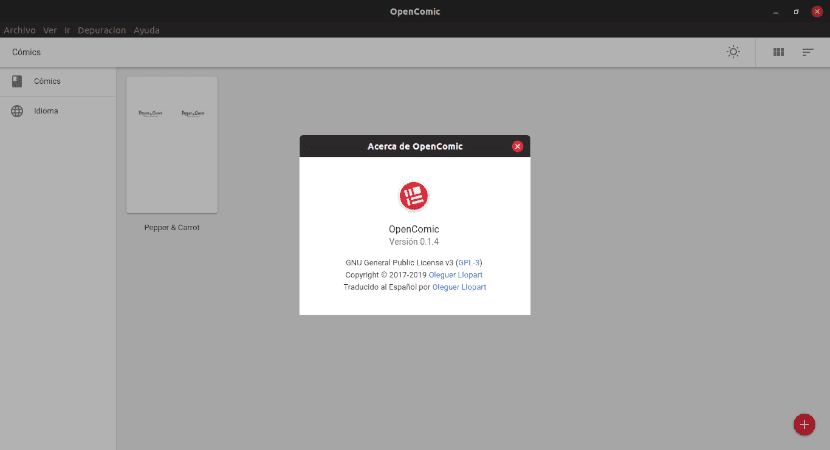Select Idioma in the sidebar
Screen dimensions: 830x450
click(58, 111)
